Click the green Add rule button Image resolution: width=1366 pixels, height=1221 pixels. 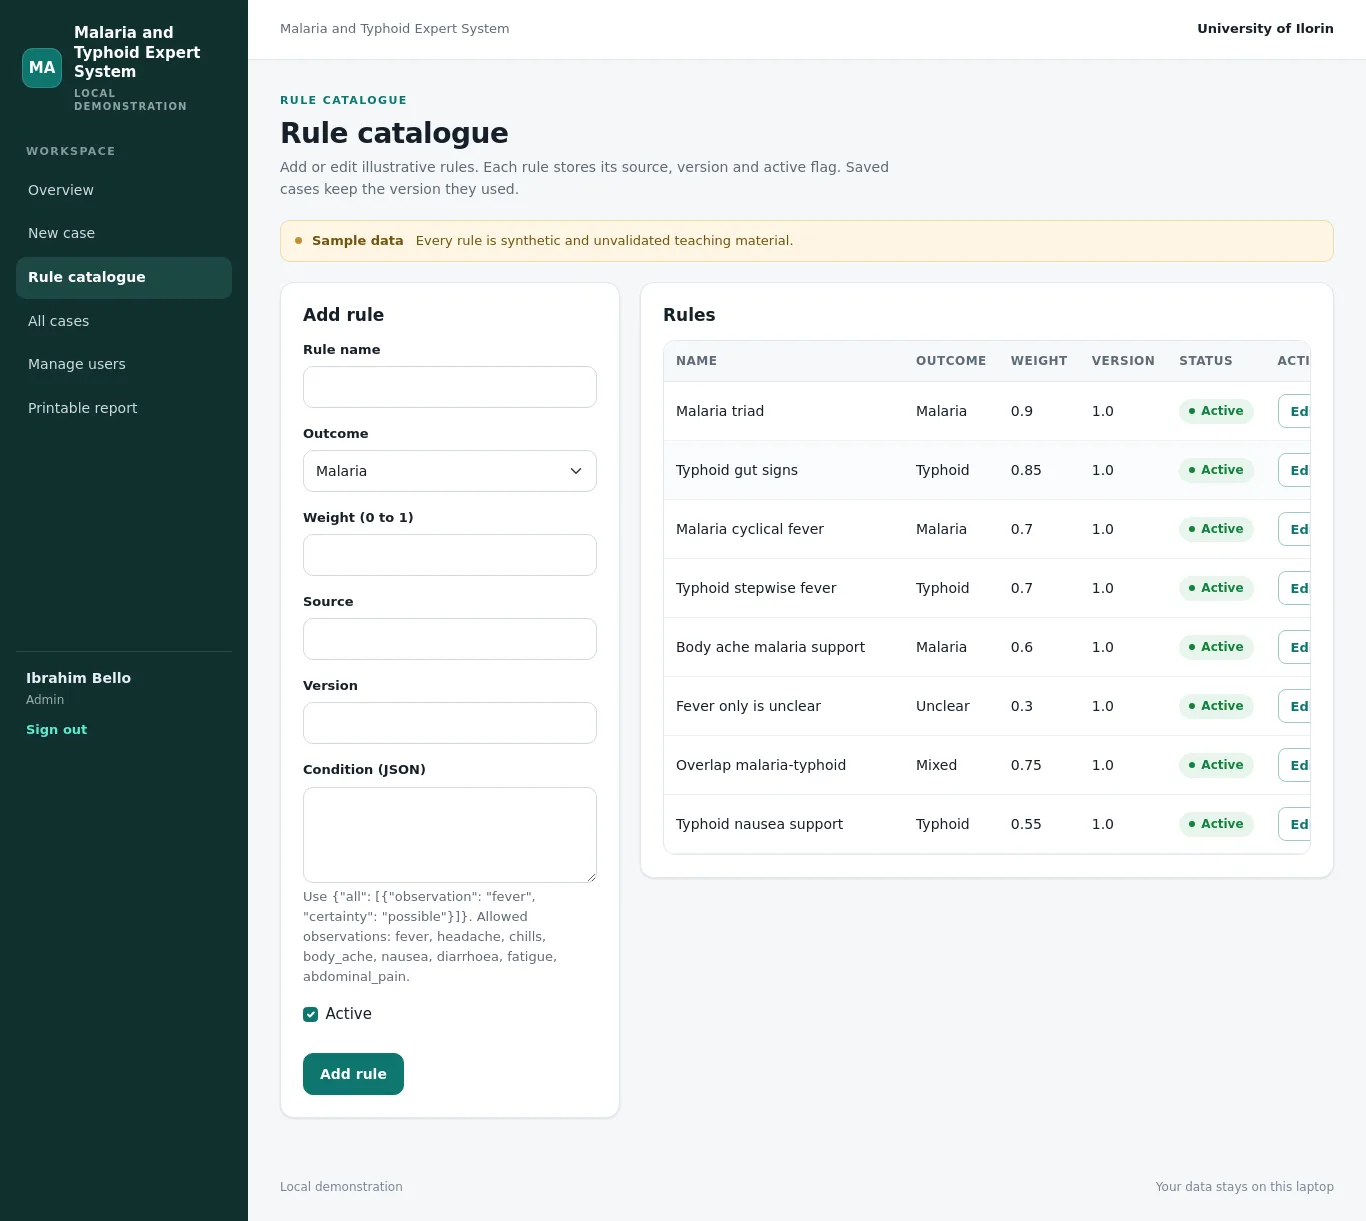point(353,1074)
